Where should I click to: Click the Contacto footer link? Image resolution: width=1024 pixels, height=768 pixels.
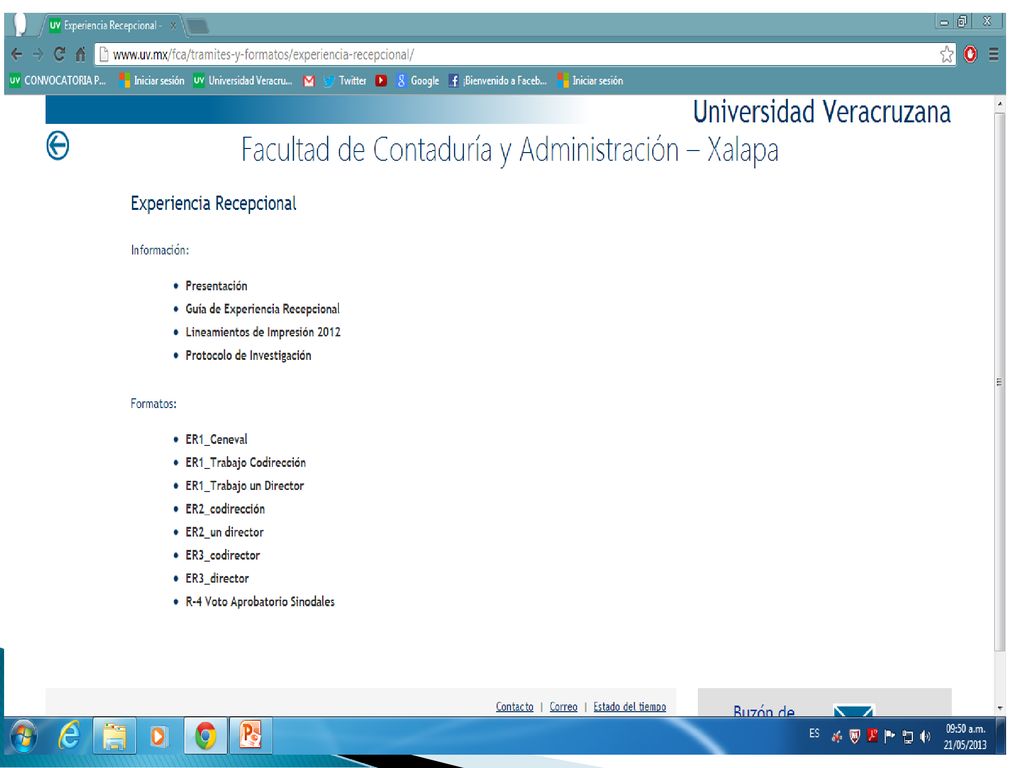pyautogui.click(x=515, y=707)
